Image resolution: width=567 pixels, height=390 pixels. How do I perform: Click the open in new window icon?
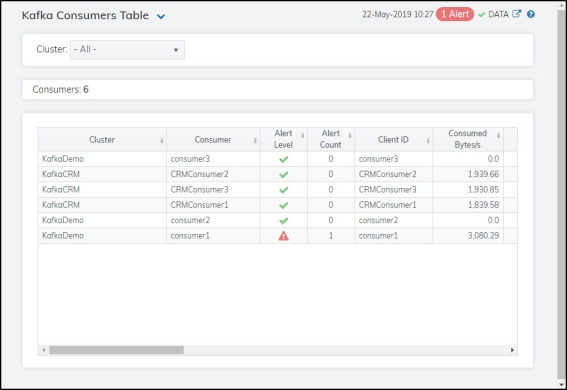click(517, 14)
